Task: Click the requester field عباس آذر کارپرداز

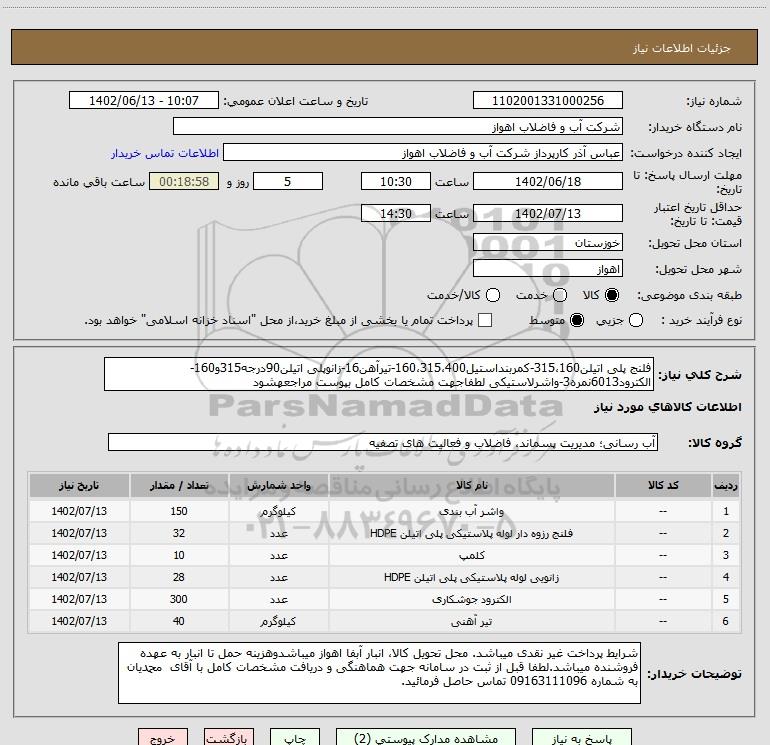Action: pos(423,153)
